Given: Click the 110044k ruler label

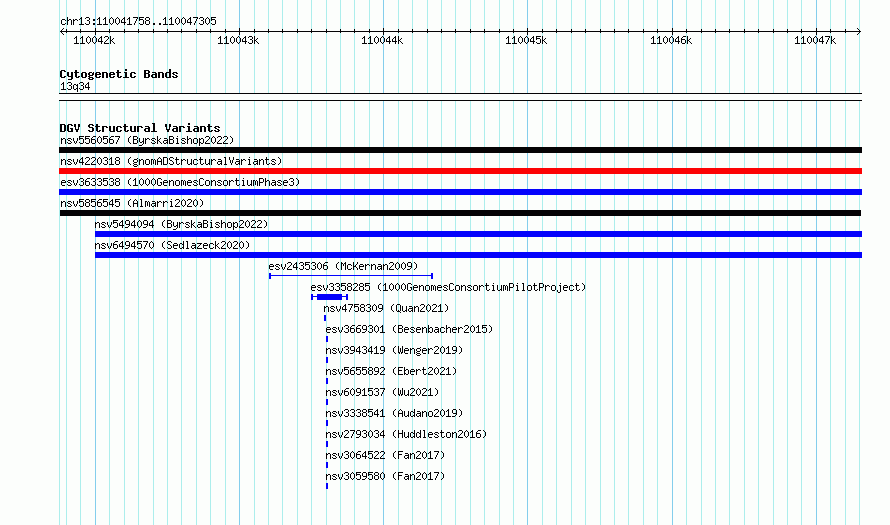Looking at the screenshot, I should point(383,40).
